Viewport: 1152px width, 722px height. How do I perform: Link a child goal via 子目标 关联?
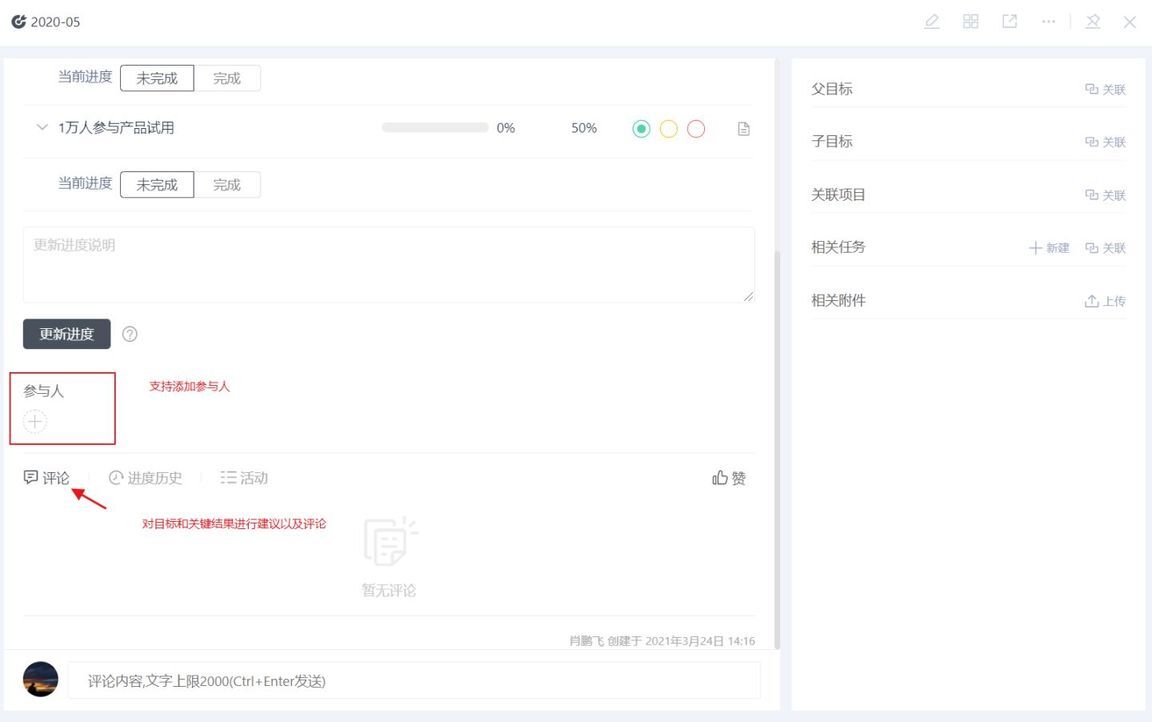(x=1106, y=142)
